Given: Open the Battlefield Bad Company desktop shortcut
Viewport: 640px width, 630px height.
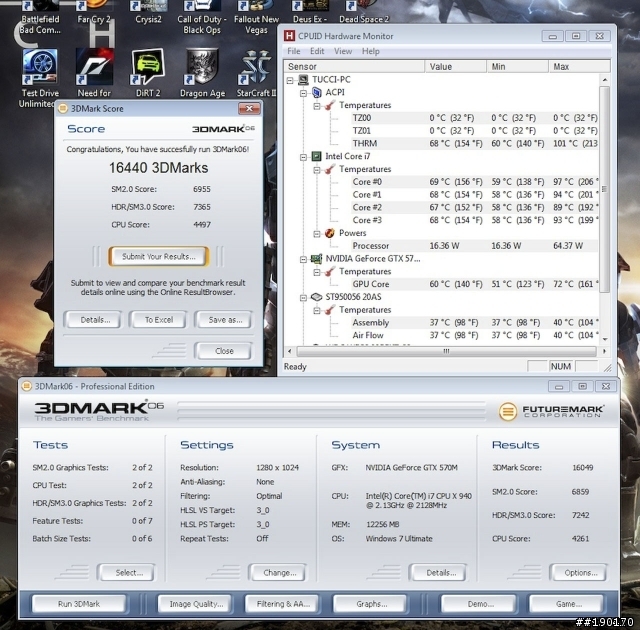Looking at the screenshot, I should click(x=40, y=17).
